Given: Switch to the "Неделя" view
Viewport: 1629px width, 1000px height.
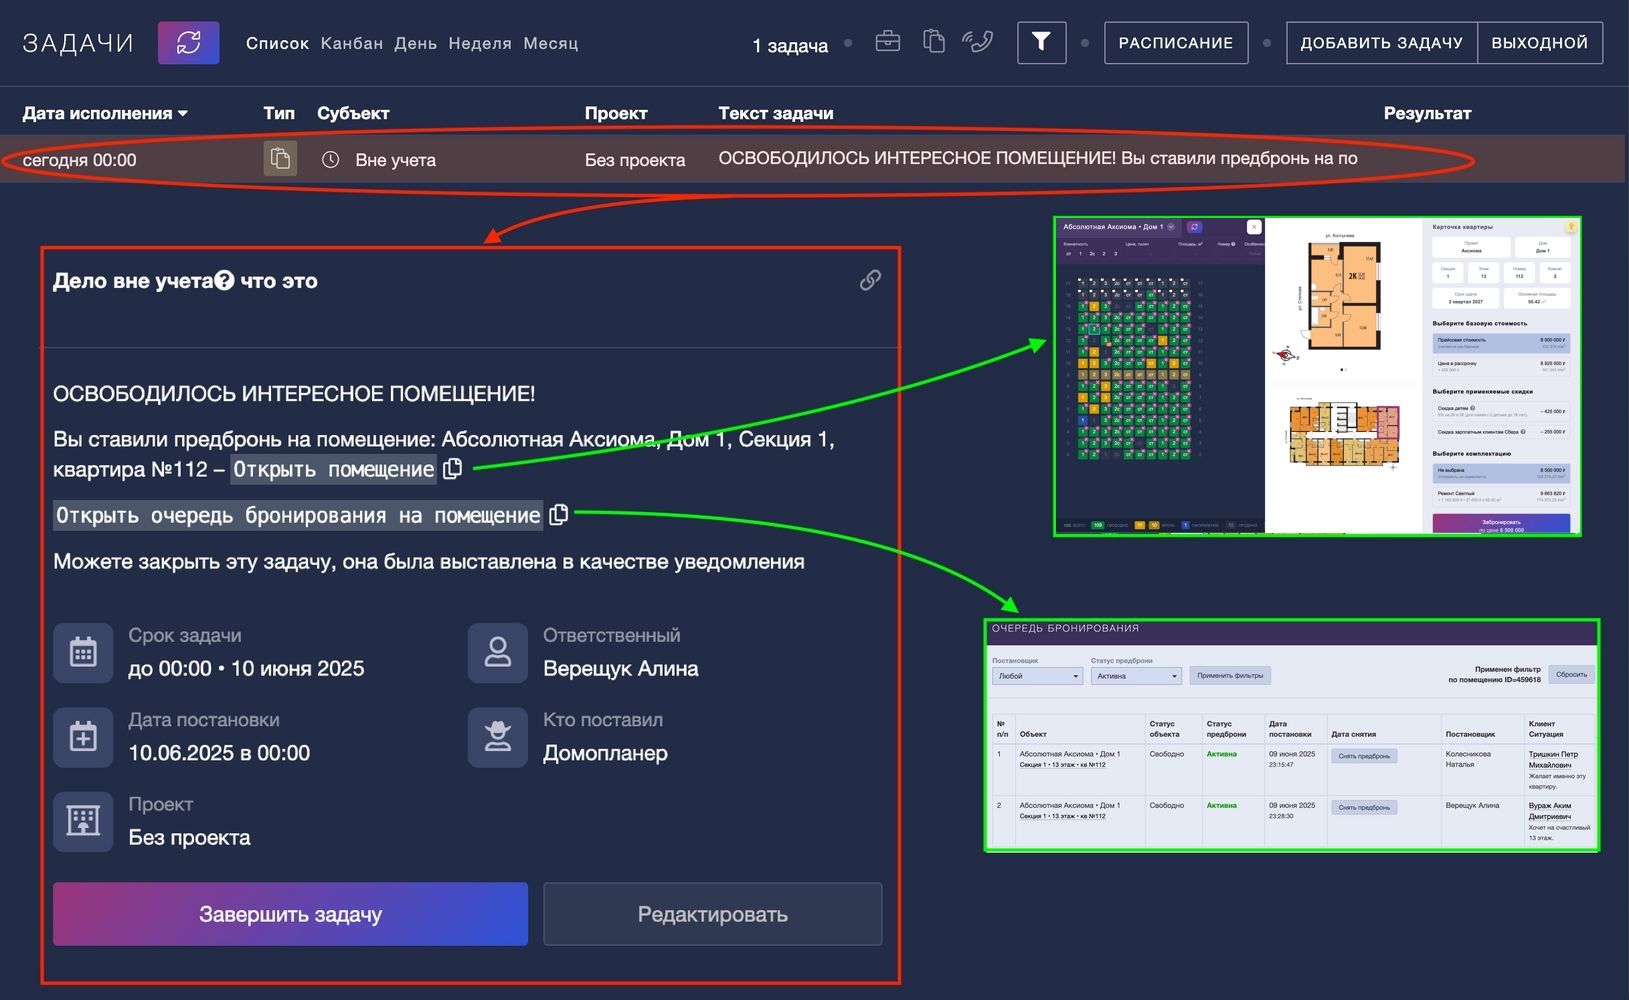Looking at the screenshot, I should [480, 44].
